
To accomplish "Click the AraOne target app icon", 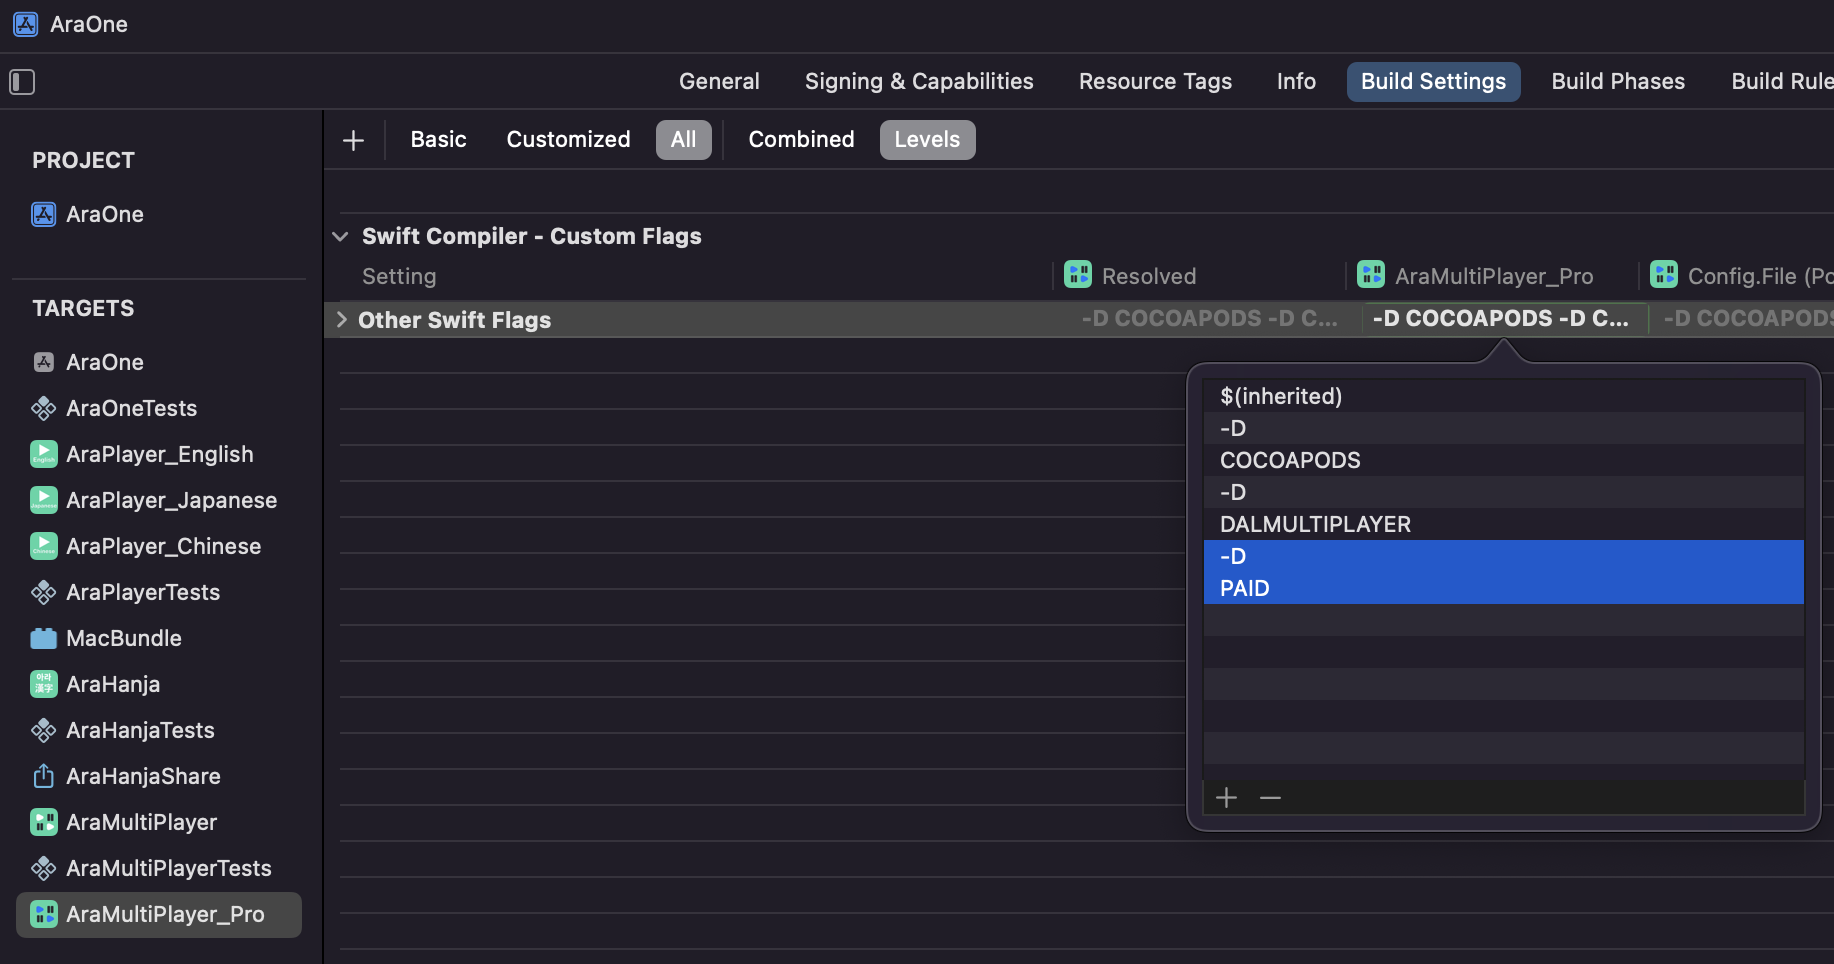I will tap(44, 362).
